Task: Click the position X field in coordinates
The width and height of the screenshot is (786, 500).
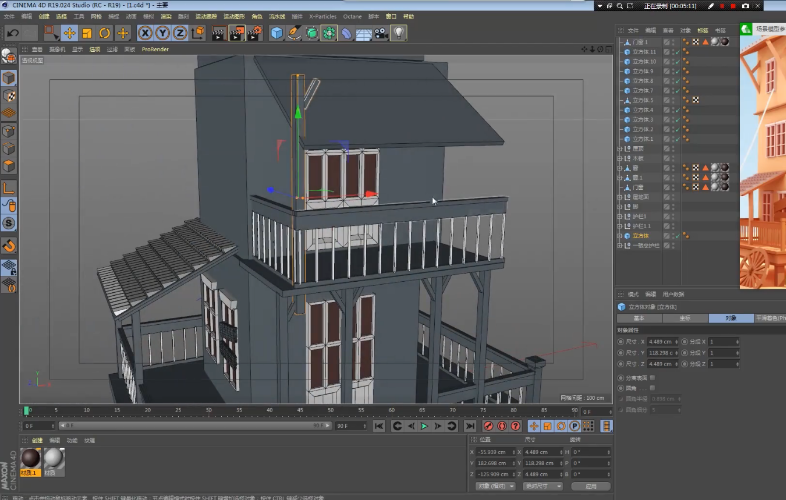Action: (x=495, y=452)
